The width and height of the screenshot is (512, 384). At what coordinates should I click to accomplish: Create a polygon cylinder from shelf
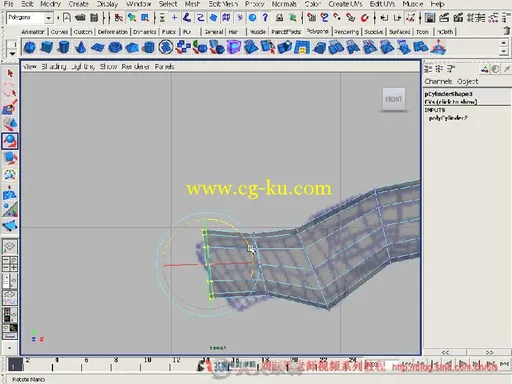pyautogui.click(x=63, y=47)
